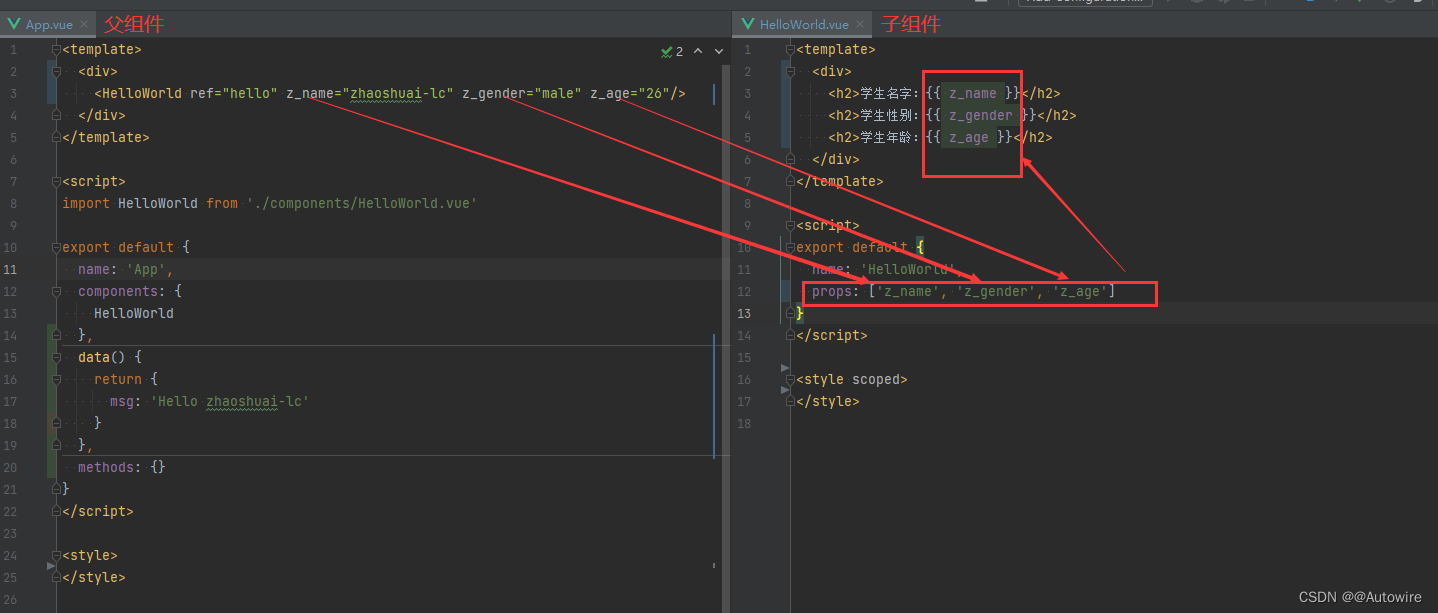
Task: Go to previous highlighted problem arrow
Action: tap(698, 51)
